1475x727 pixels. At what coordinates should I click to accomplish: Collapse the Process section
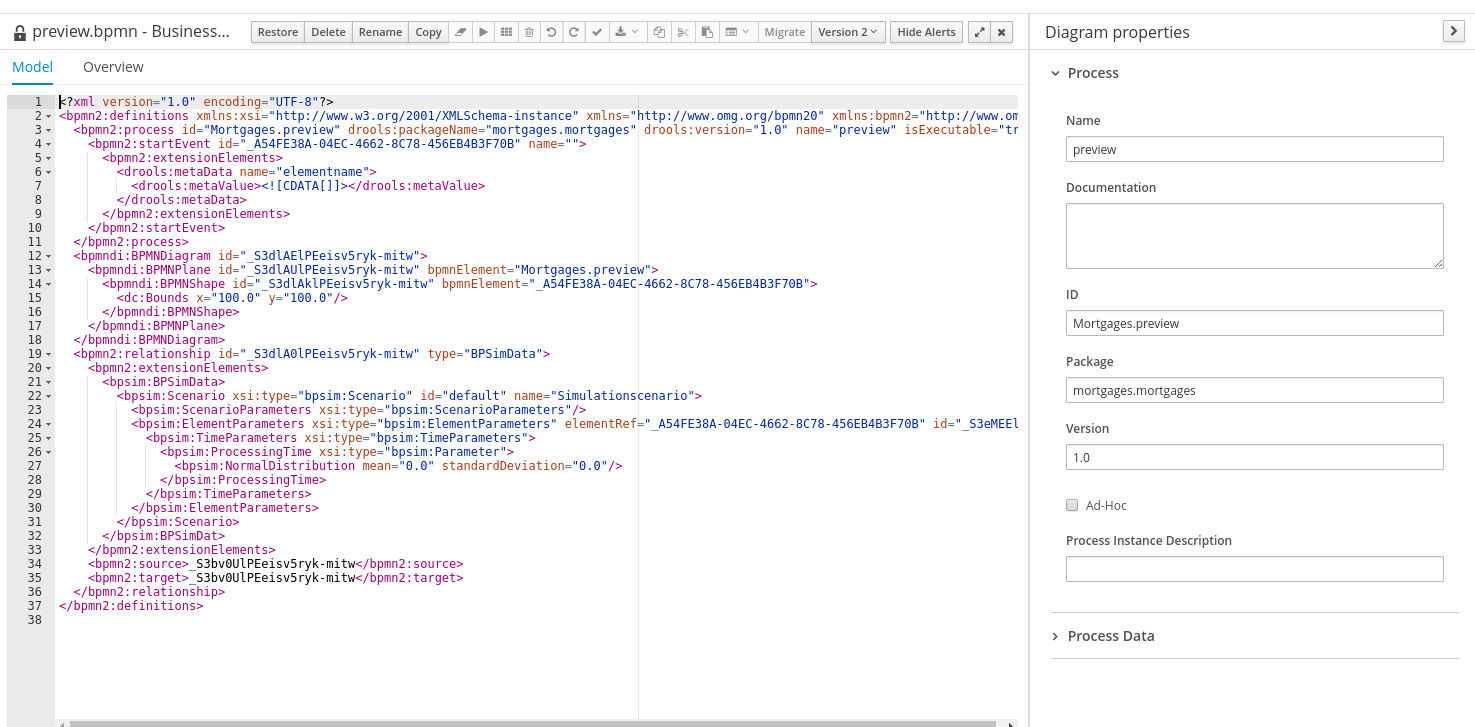coord(1092,73)
